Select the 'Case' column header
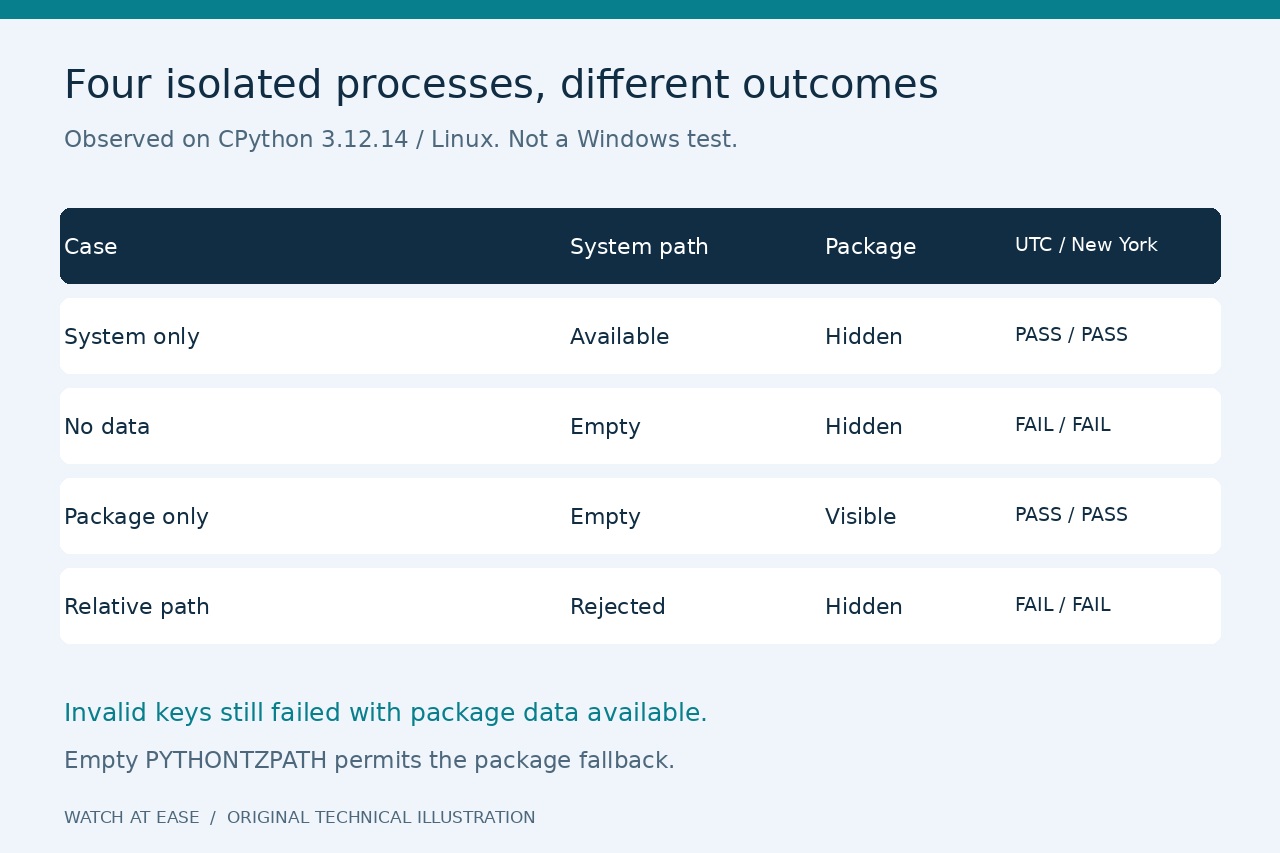This screenshot has height=853, width=1280. click(x=91, y=247)
